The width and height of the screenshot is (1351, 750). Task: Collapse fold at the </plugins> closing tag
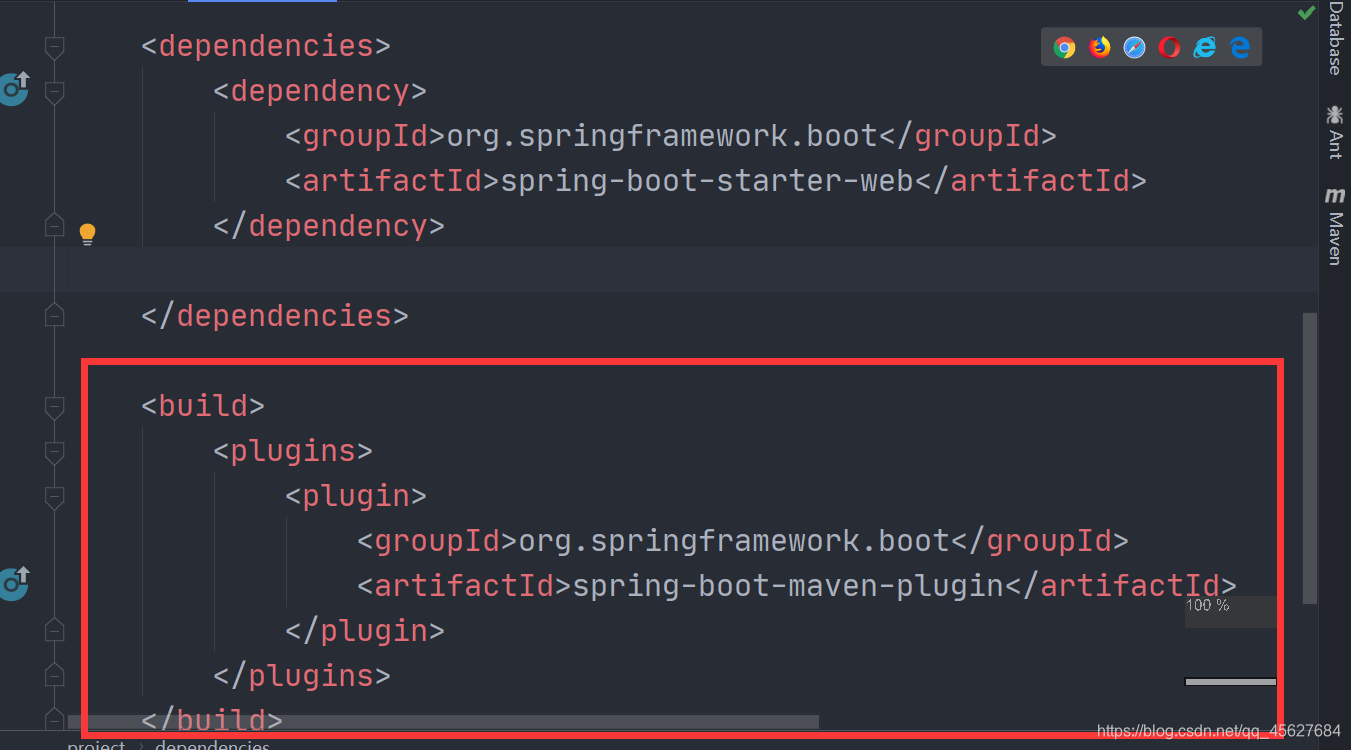coord(55,676)
